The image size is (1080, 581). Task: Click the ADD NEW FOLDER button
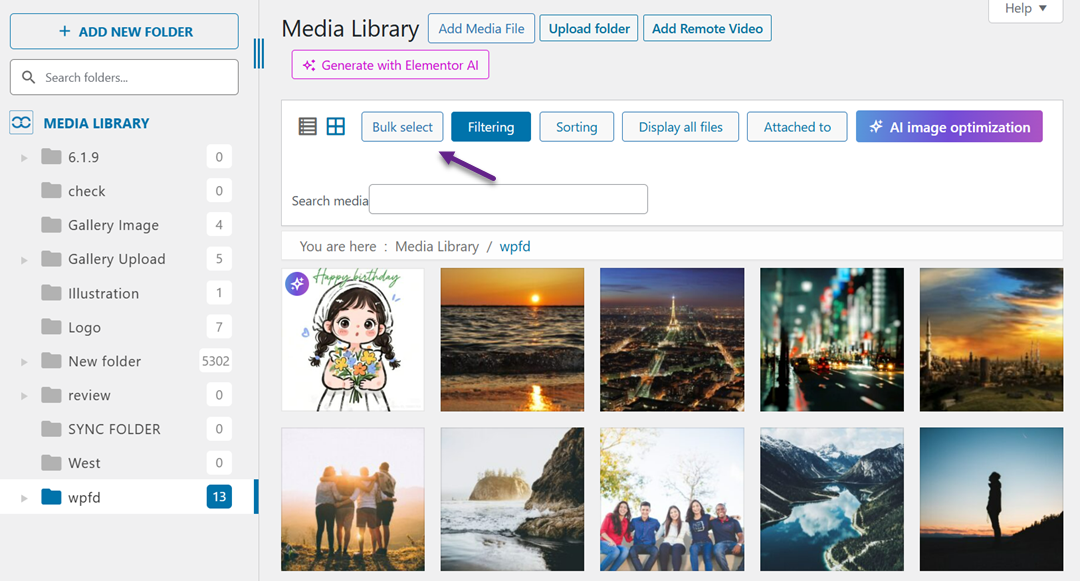click(123, 31)
